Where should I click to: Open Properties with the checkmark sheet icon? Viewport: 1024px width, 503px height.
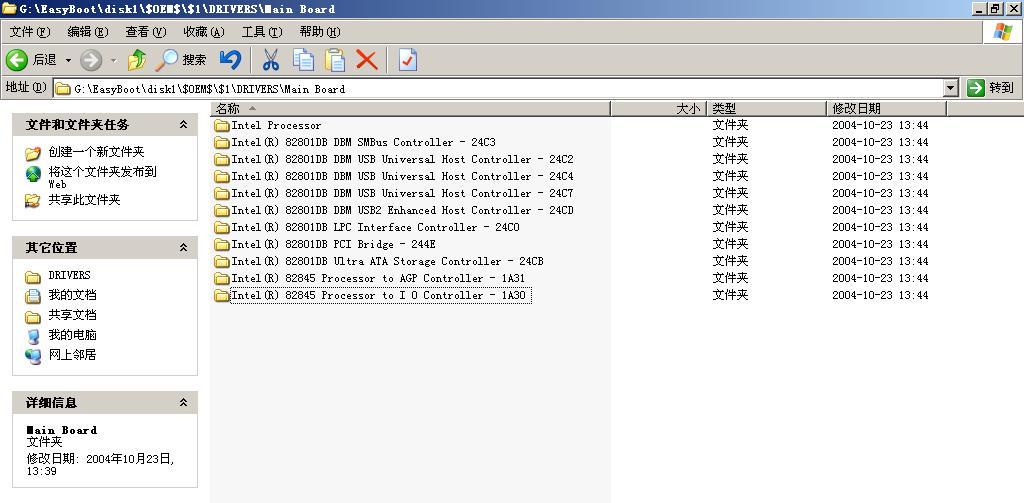coord(408,60)
